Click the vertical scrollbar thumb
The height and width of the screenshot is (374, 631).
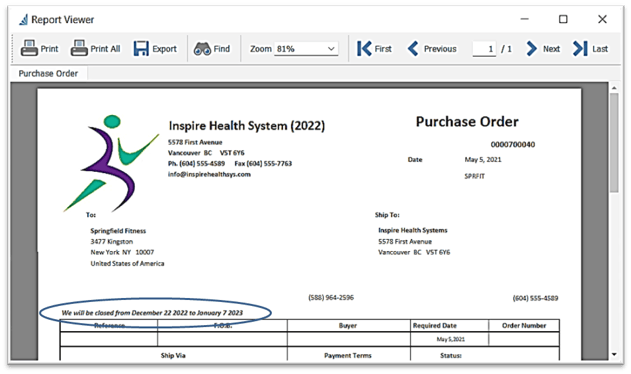(614, 143)
